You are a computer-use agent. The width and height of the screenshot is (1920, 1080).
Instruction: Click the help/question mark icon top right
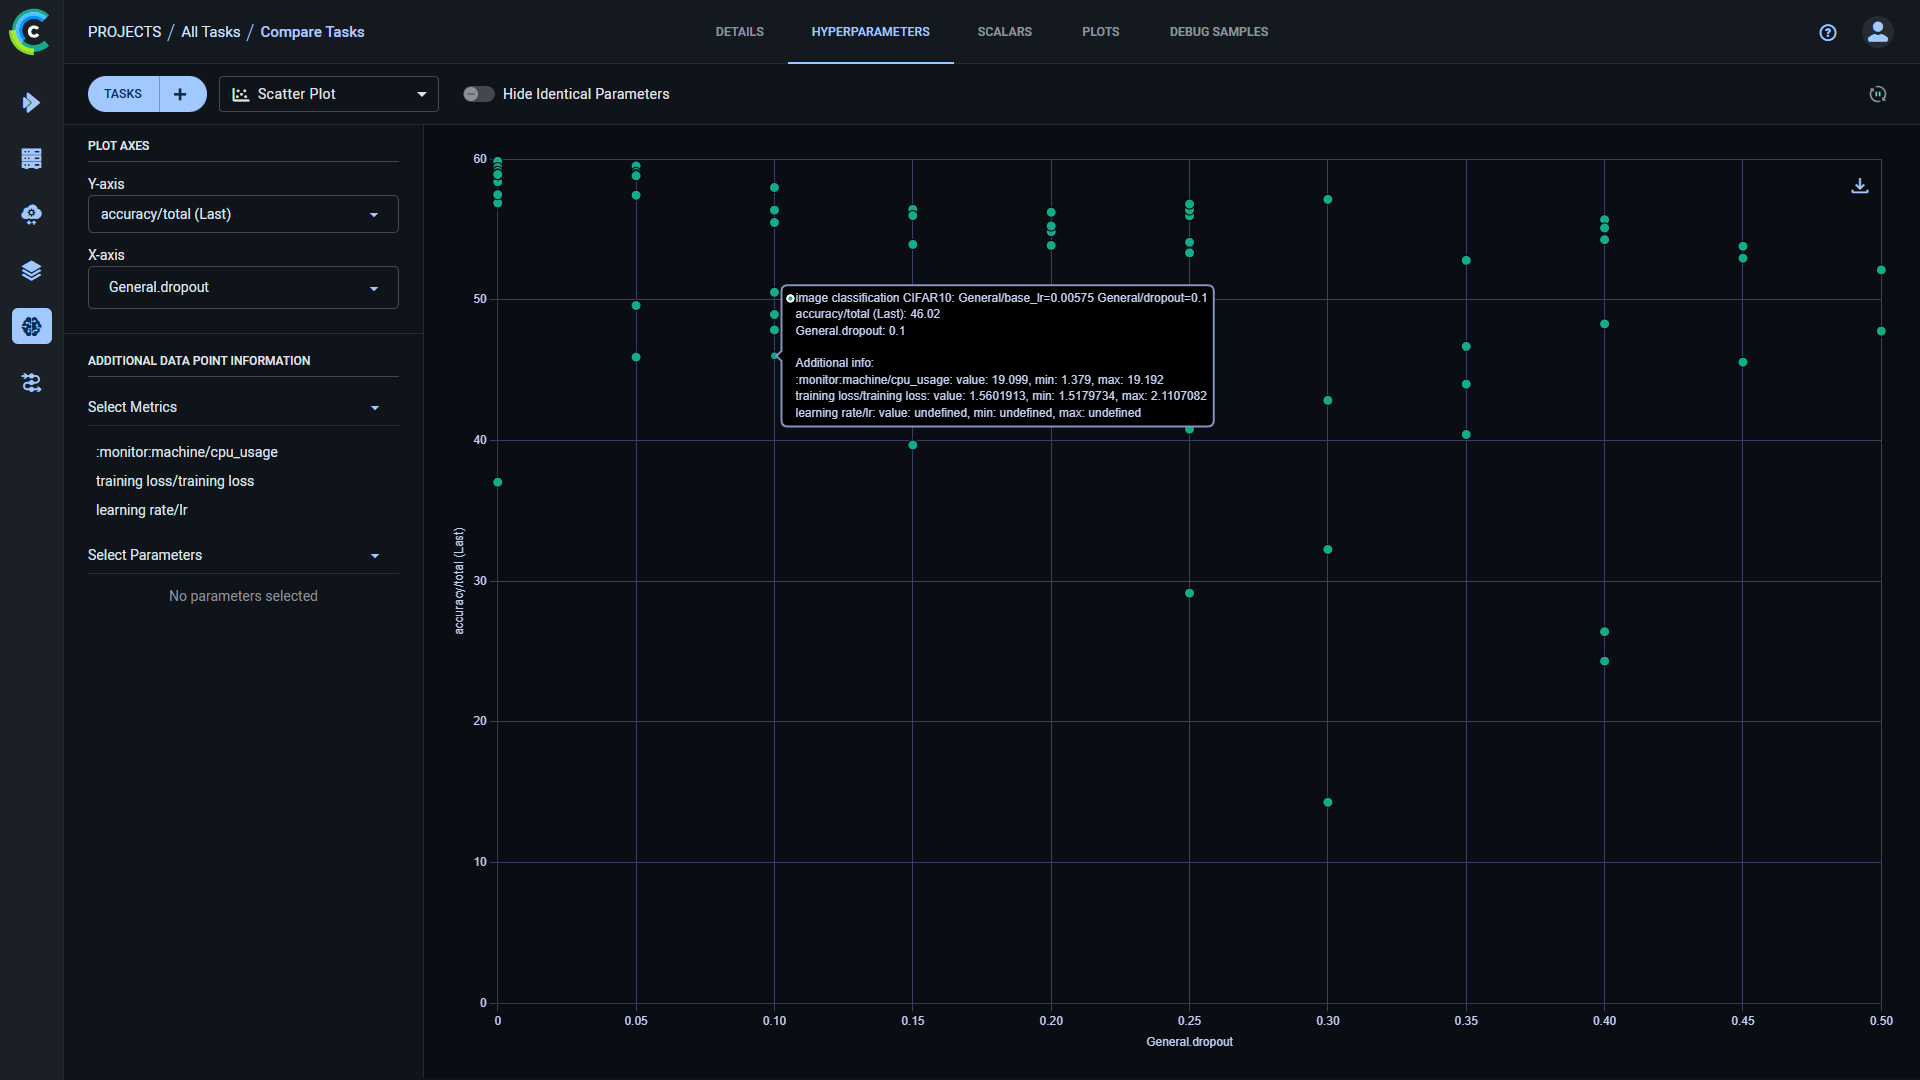tap(1828, 30)
